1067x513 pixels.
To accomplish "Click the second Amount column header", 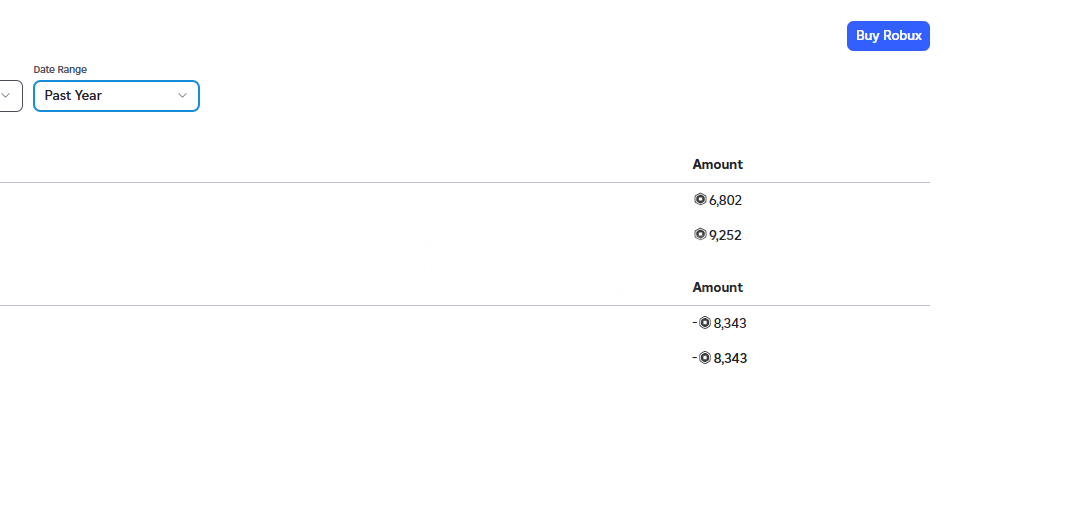I will coord(718,287).
